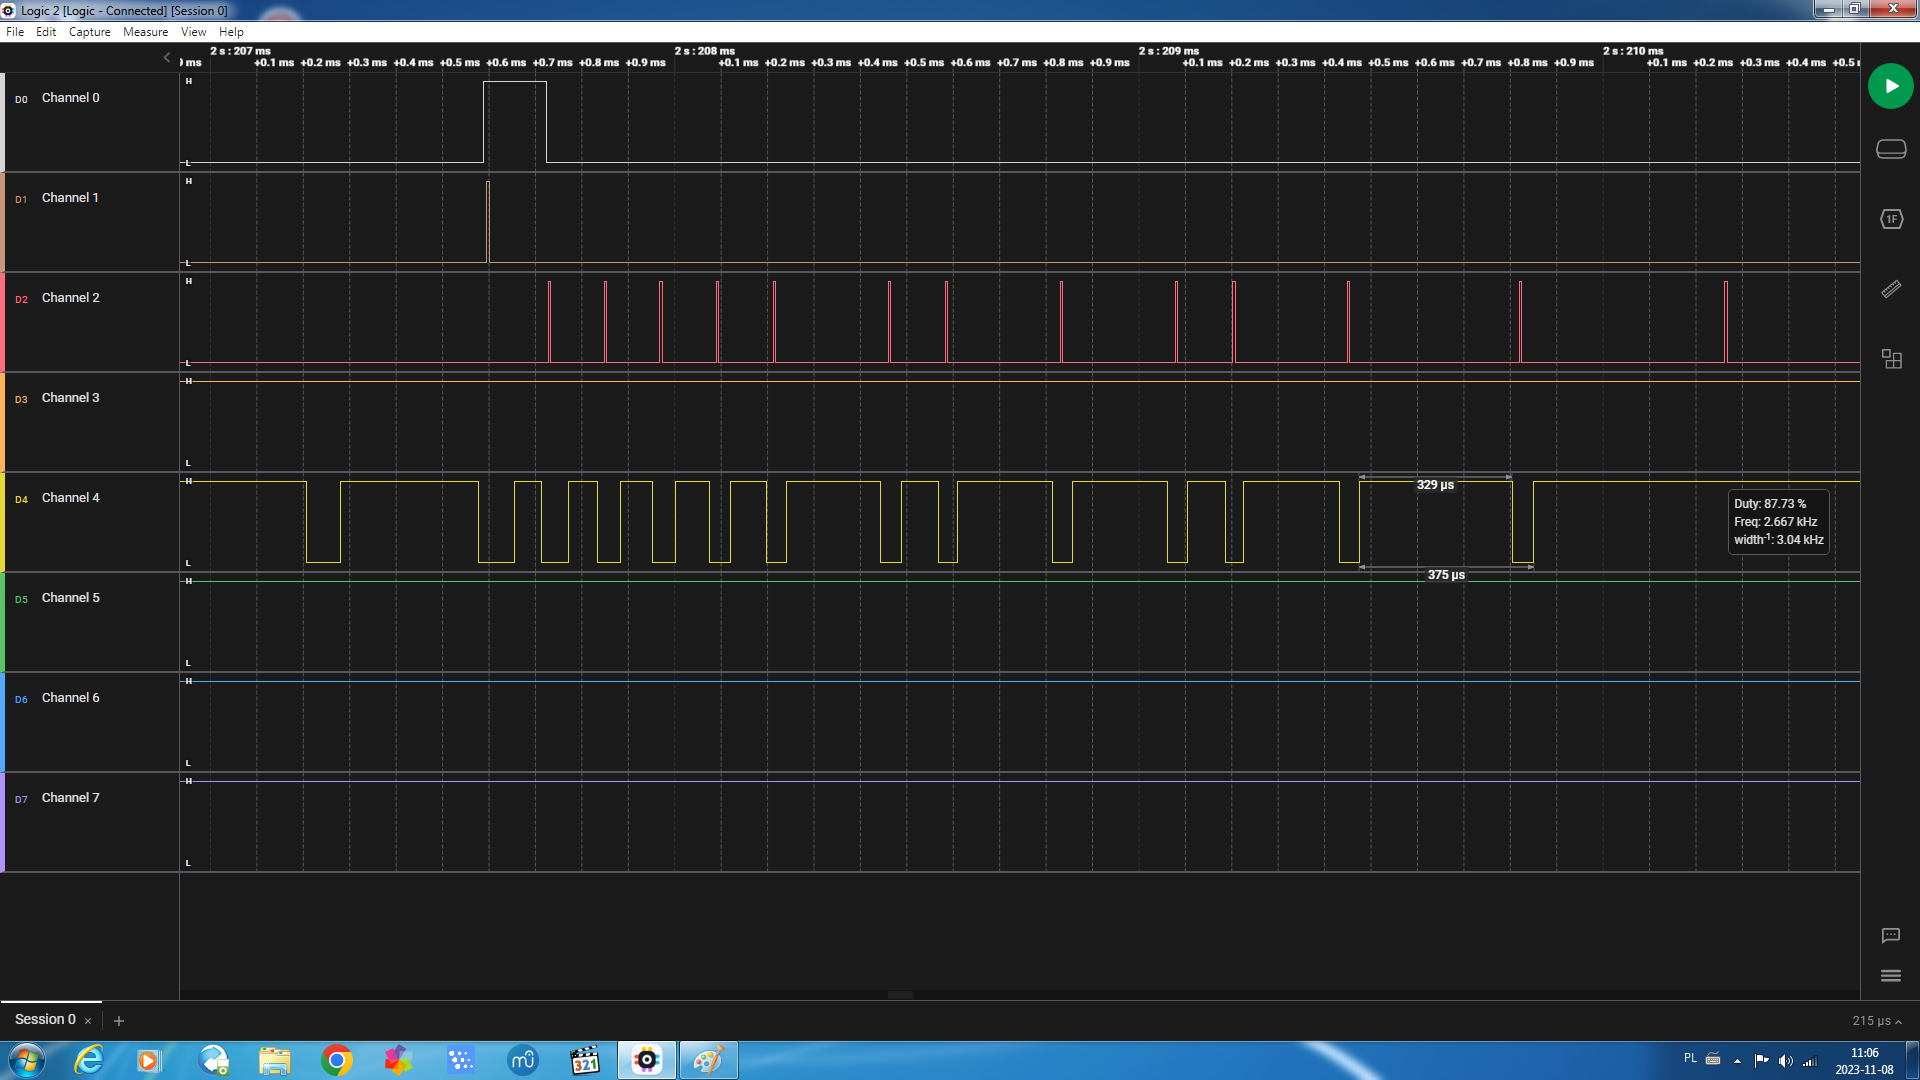
Task: Launch Google Chrome from taskbar
Action: click(337, 1060)
